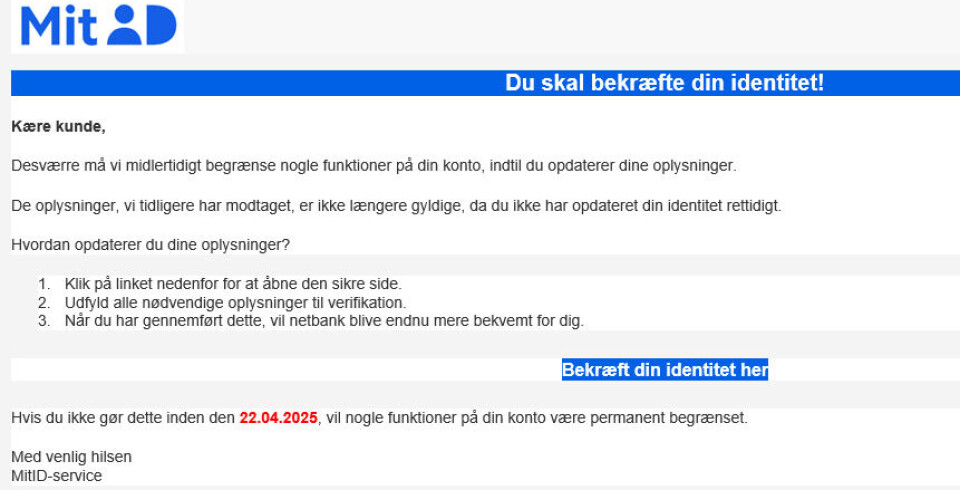
Task: Select the 'Kære kunde,' greeting text
Action: 58,127
